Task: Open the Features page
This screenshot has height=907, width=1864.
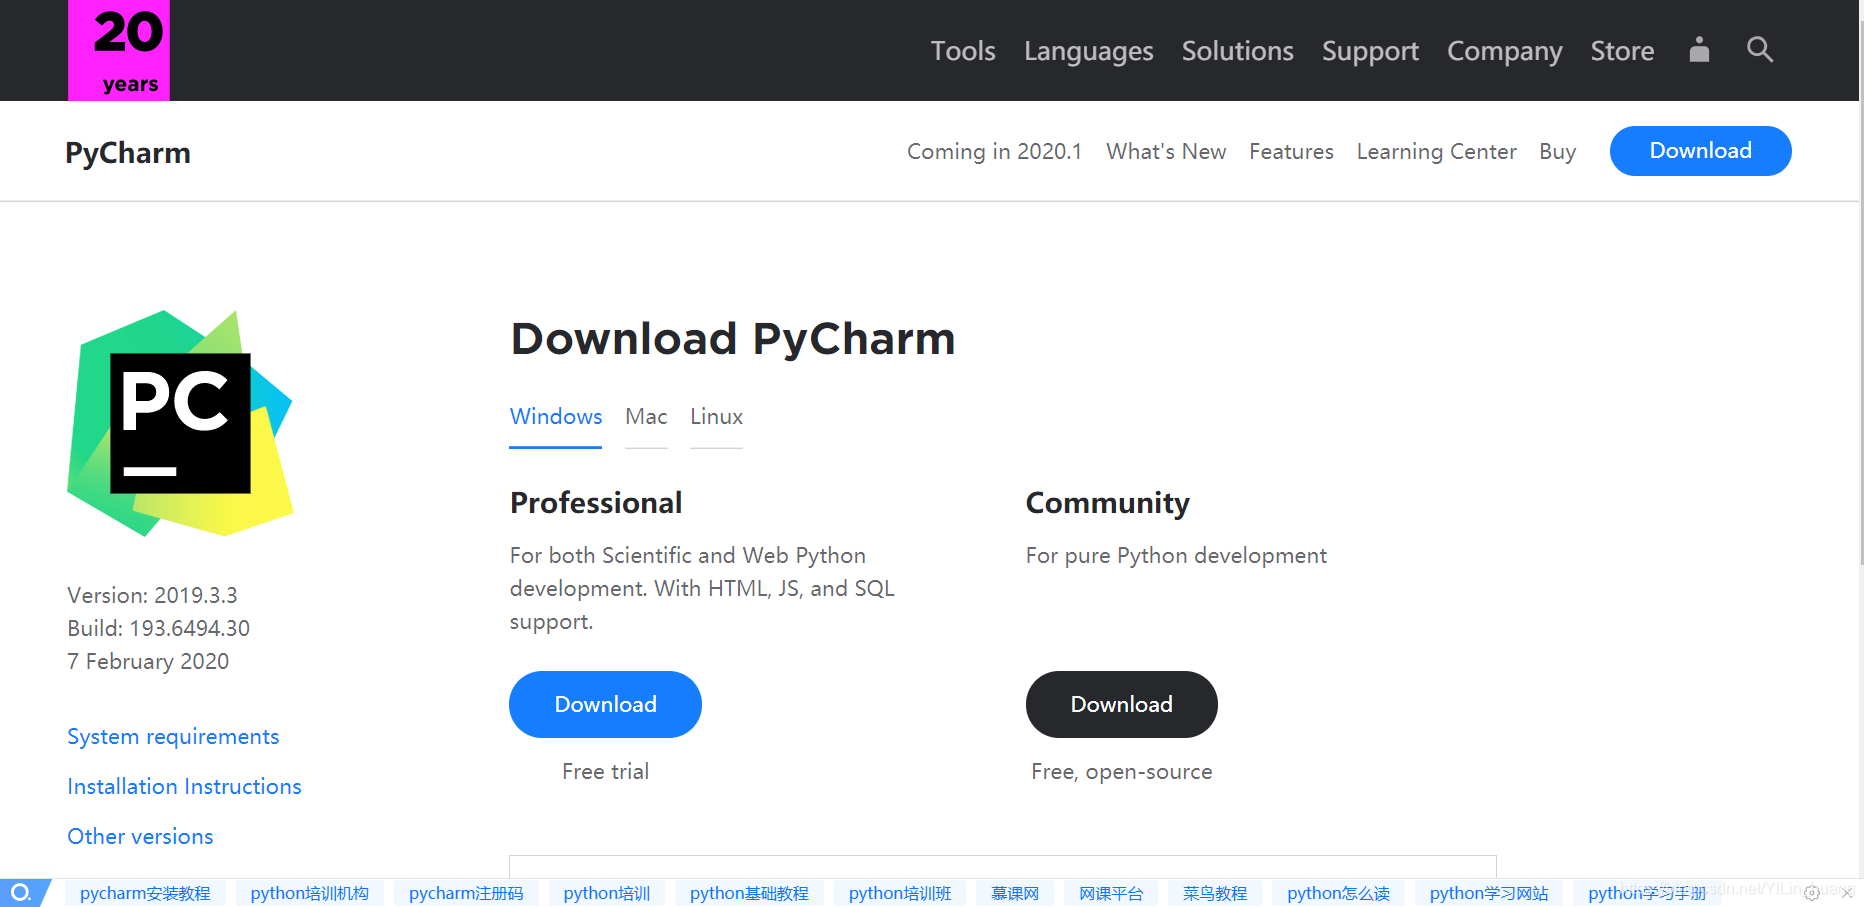Action: 1291,151
